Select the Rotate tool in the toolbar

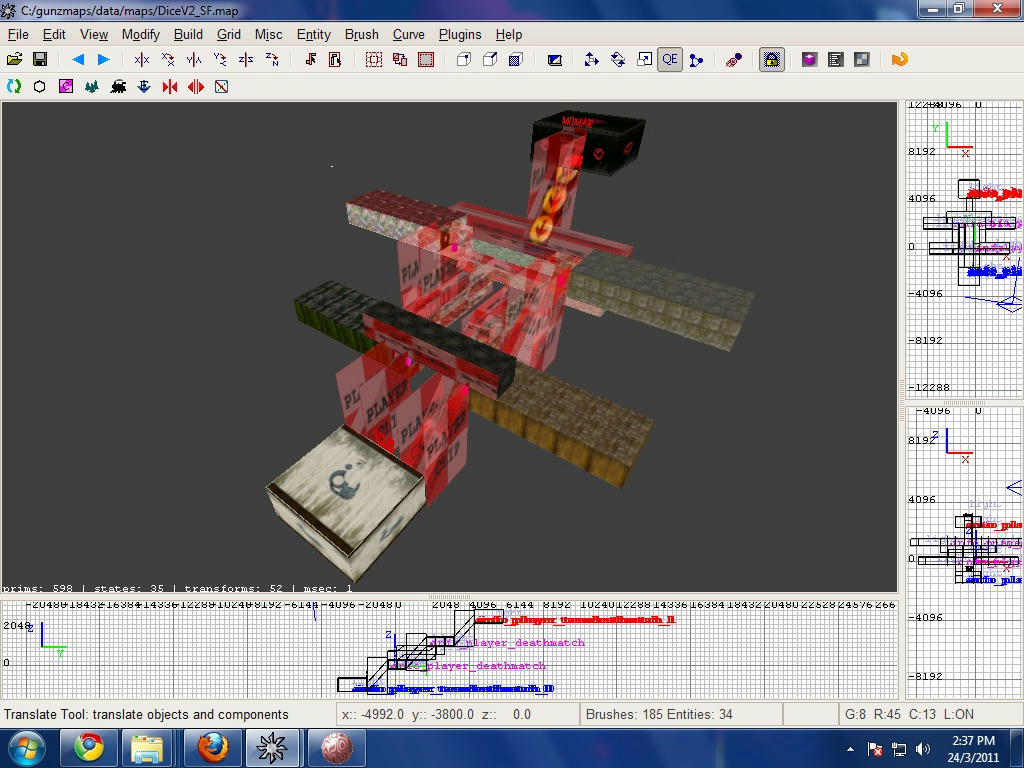coord(618,60)
